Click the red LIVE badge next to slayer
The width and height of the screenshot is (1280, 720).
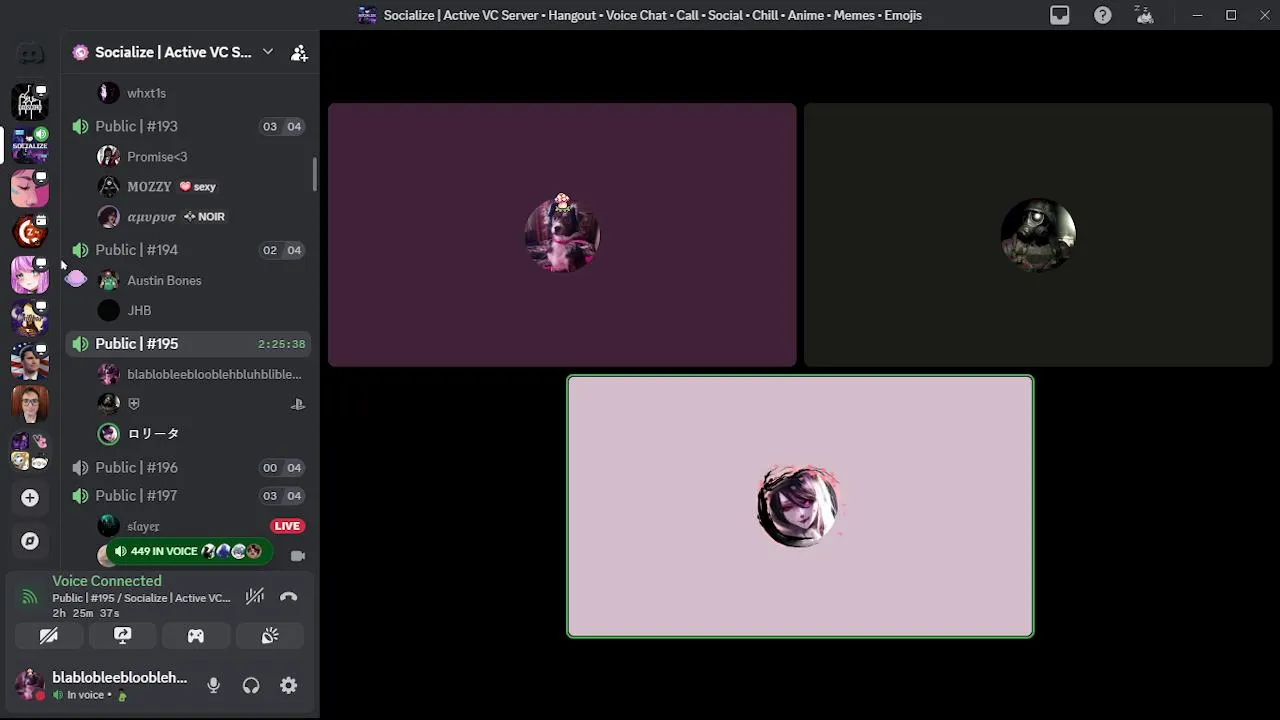click(287, 526)
